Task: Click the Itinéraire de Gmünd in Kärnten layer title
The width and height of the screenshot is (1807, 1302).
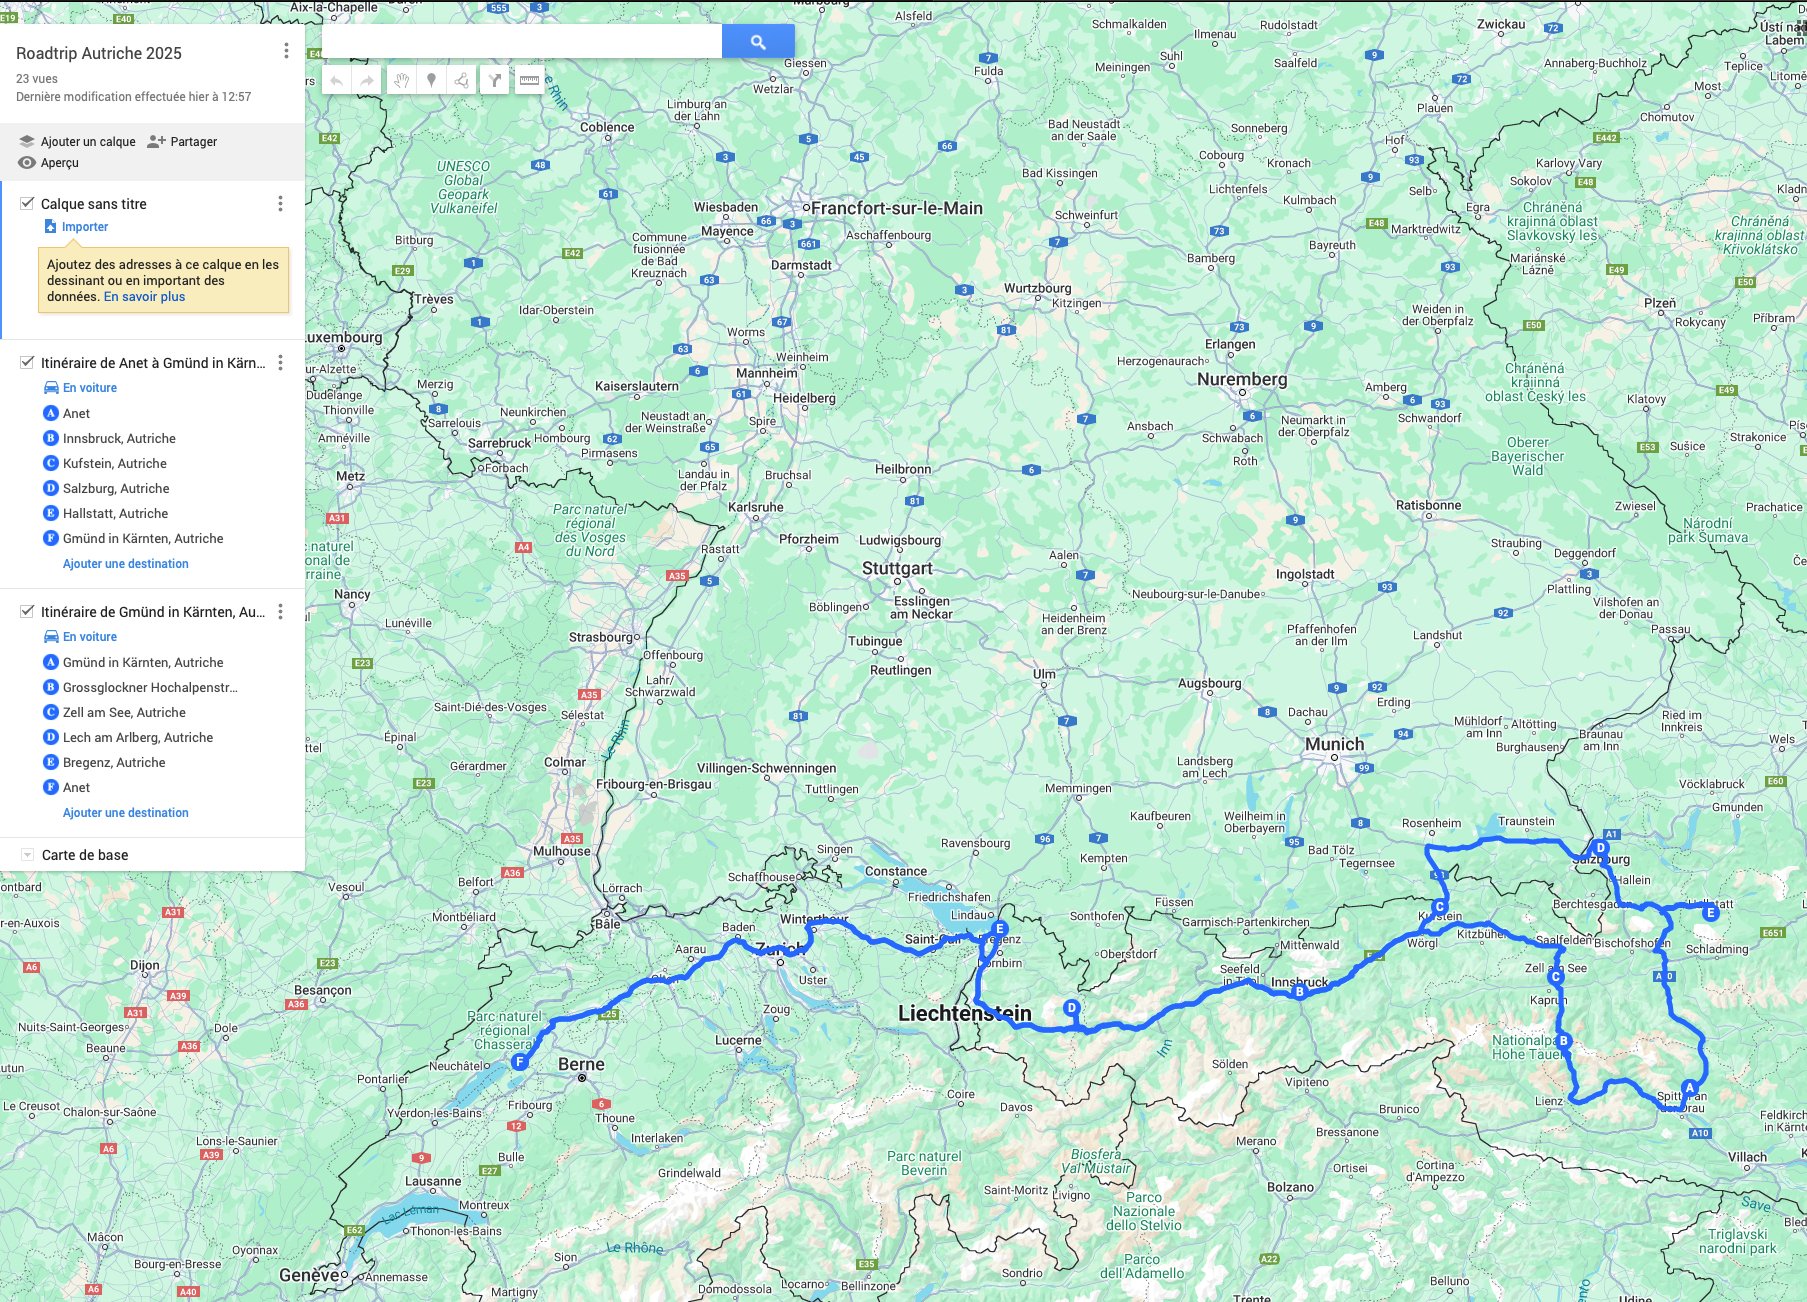Action: [x=153, y=612]
